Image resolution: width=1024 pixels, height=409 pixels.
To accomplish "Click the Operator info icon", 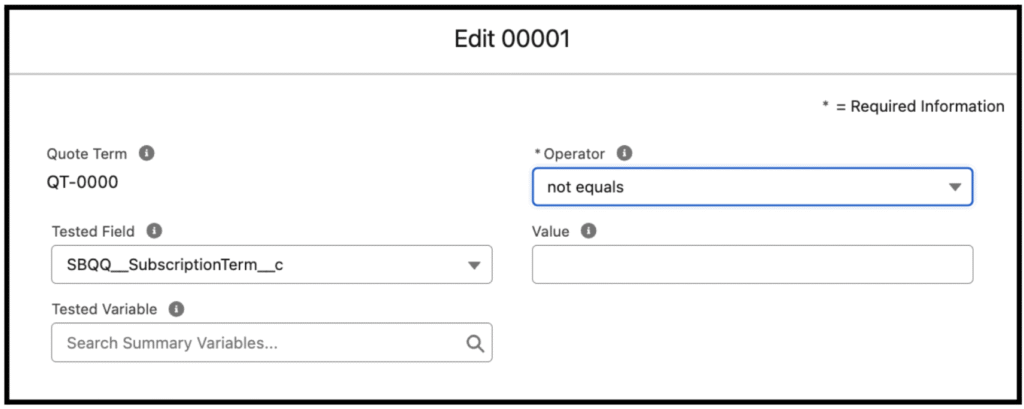I will tap(625, 154).
